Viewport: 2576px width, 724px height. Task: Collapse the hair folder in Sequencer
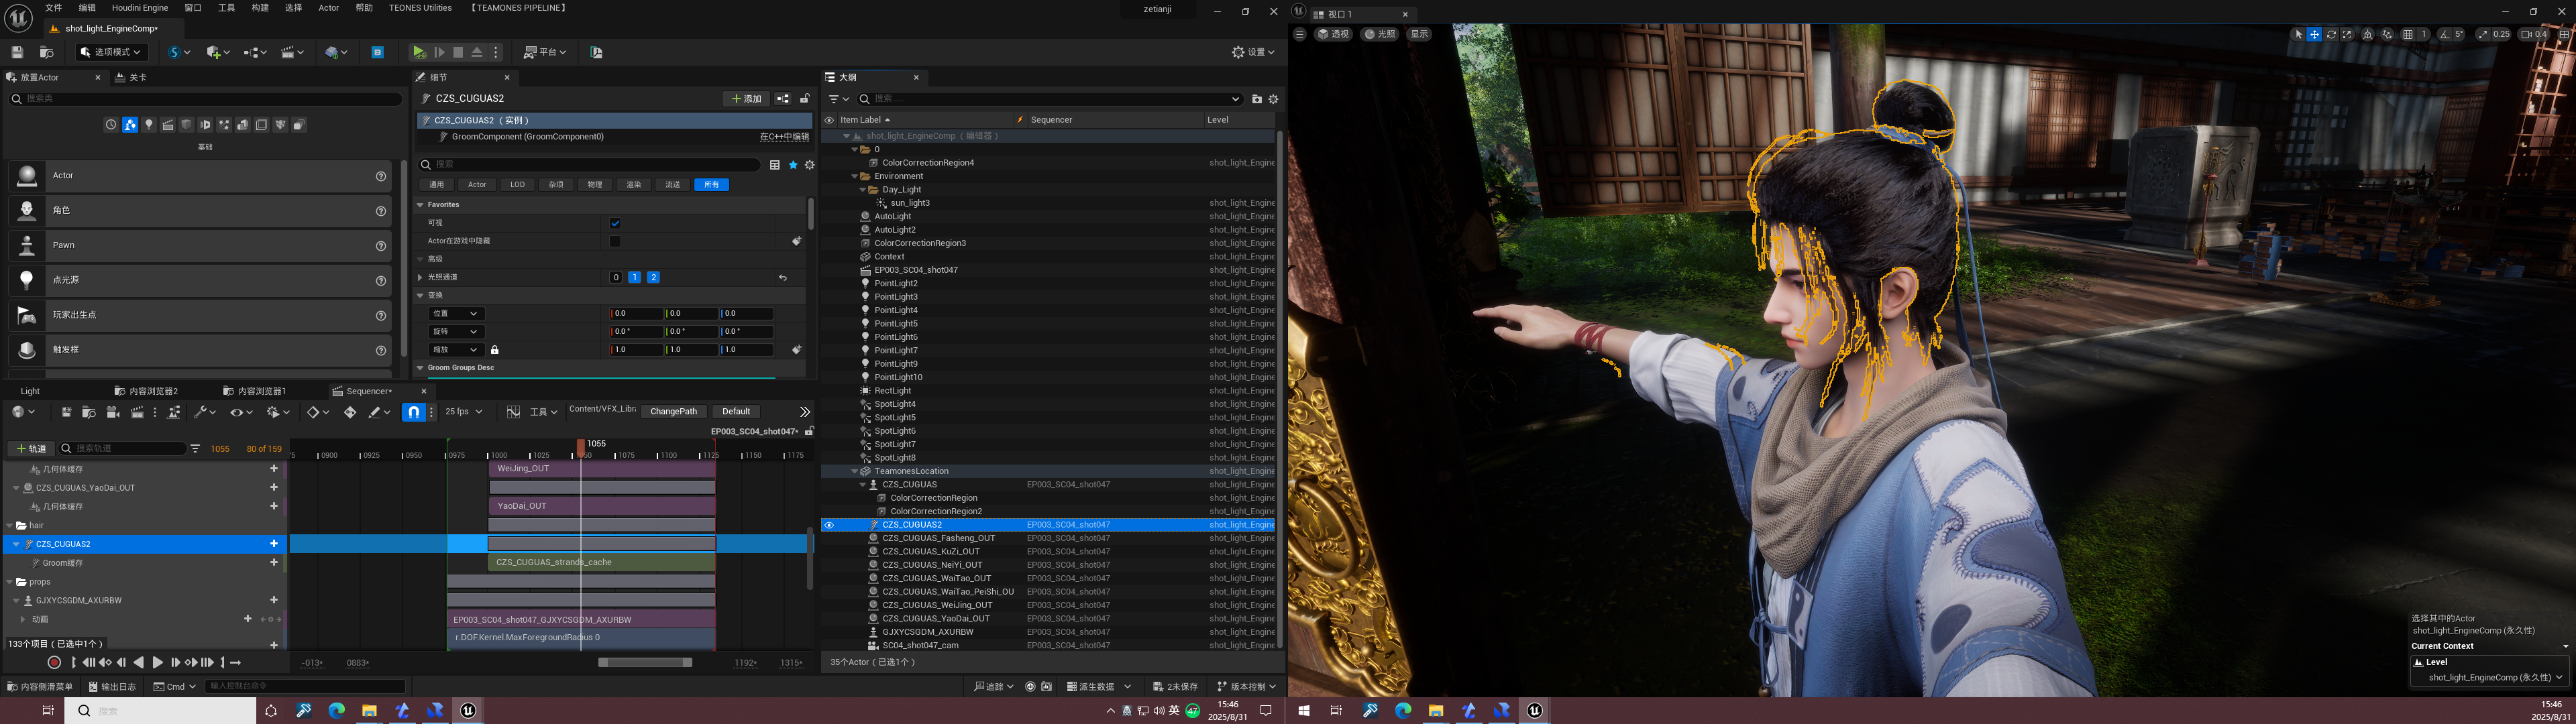coord(10,525)
